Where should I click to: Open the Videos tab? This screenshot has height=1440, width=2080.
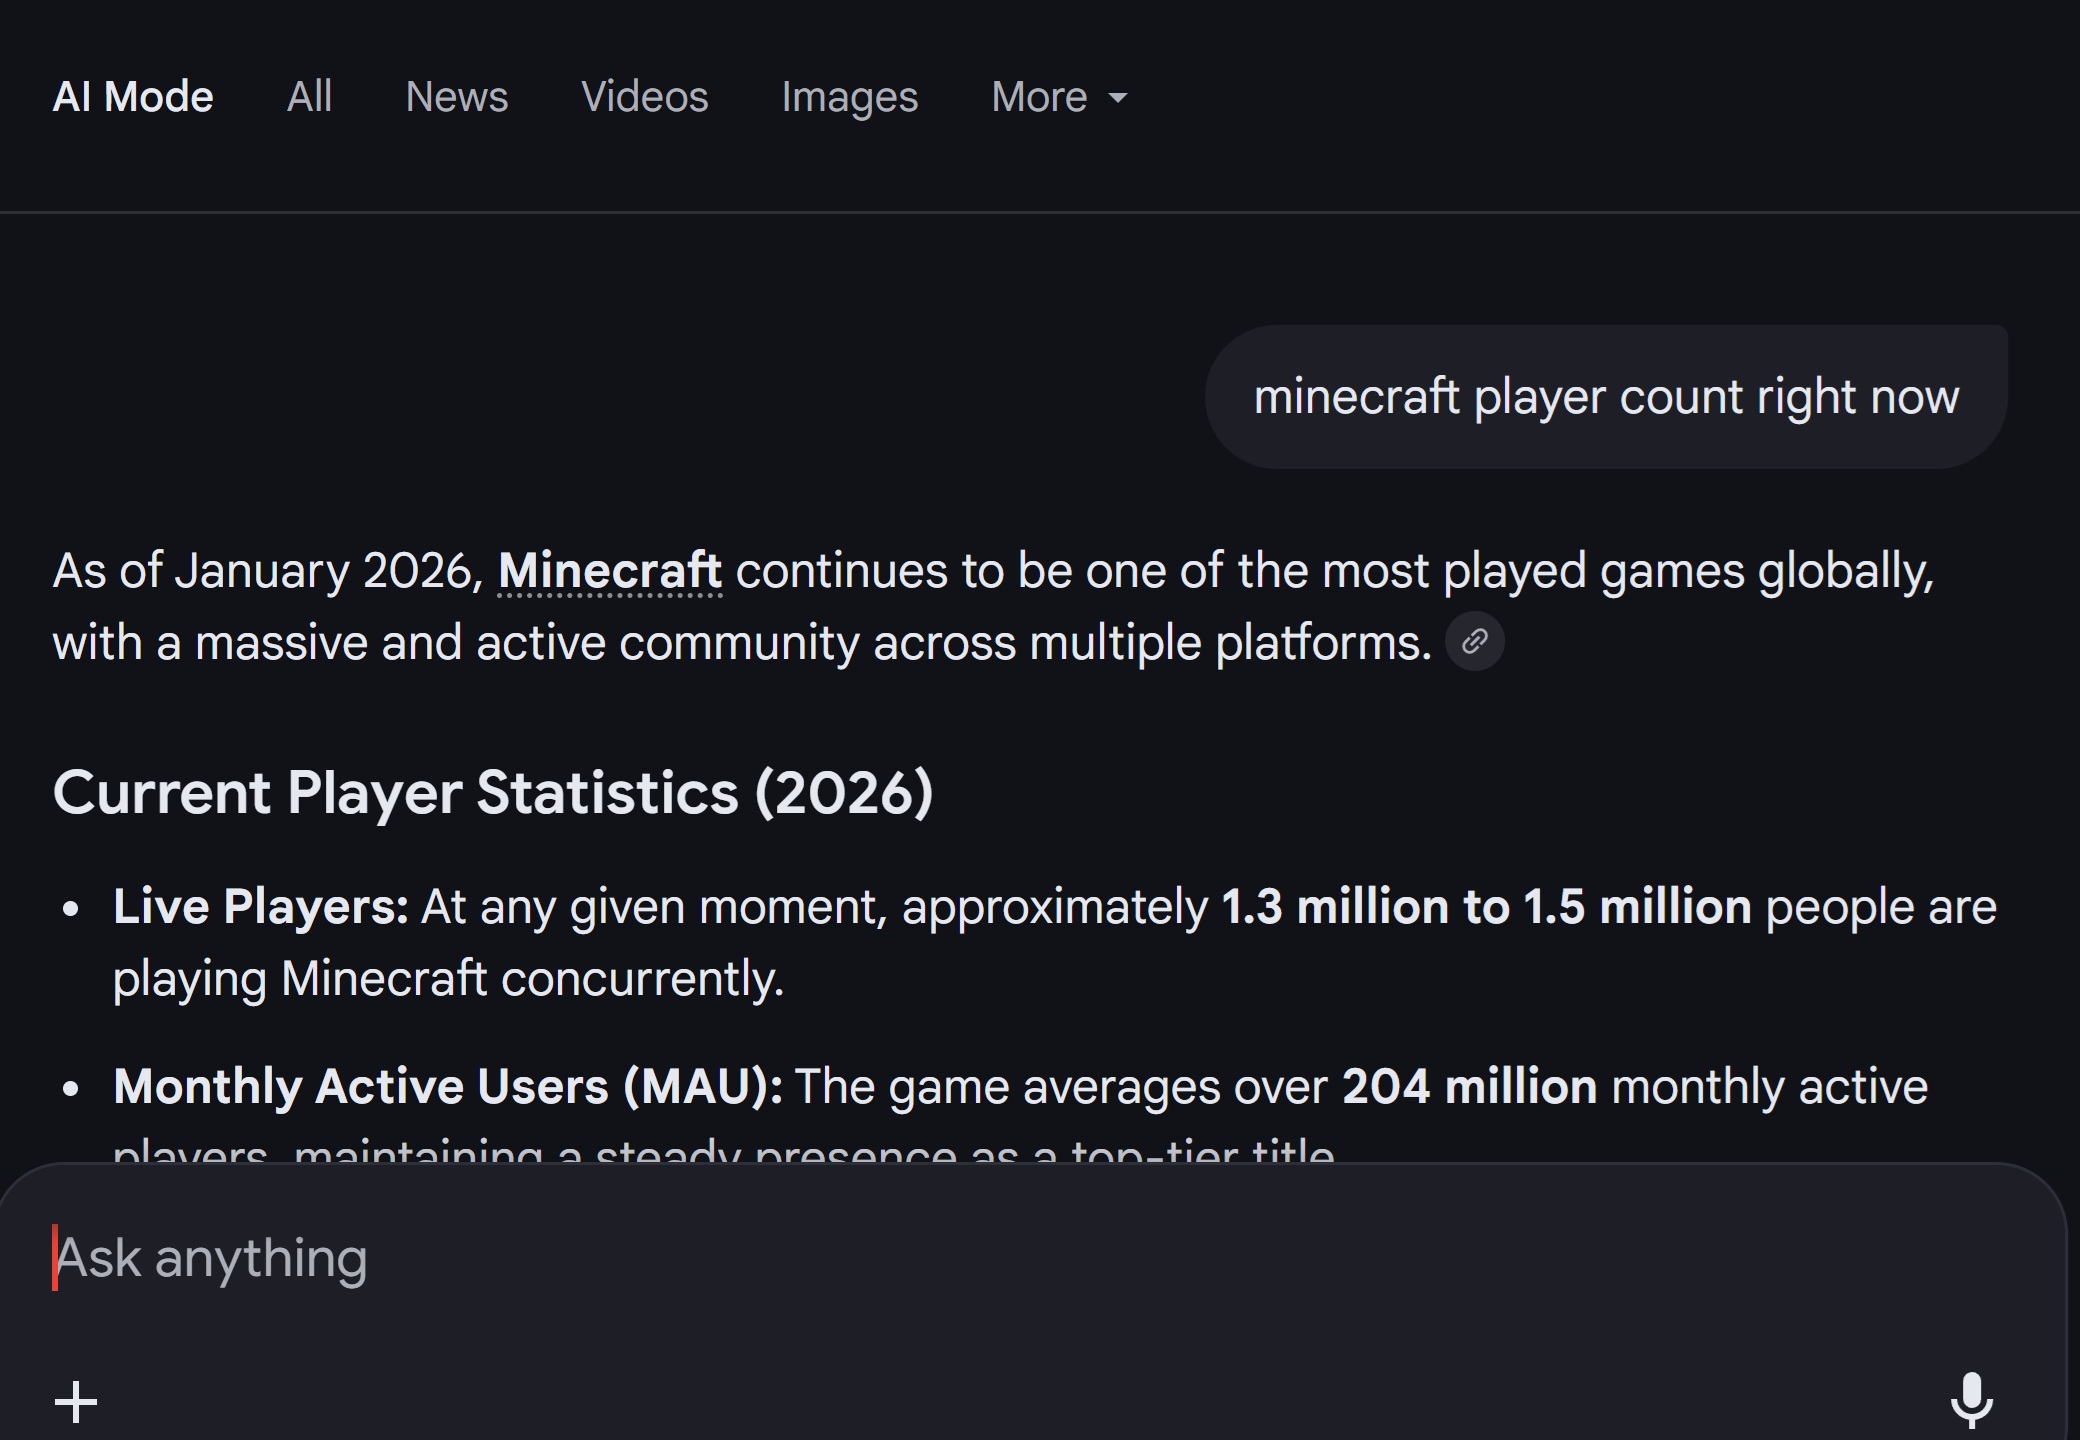tap(645, 97)
